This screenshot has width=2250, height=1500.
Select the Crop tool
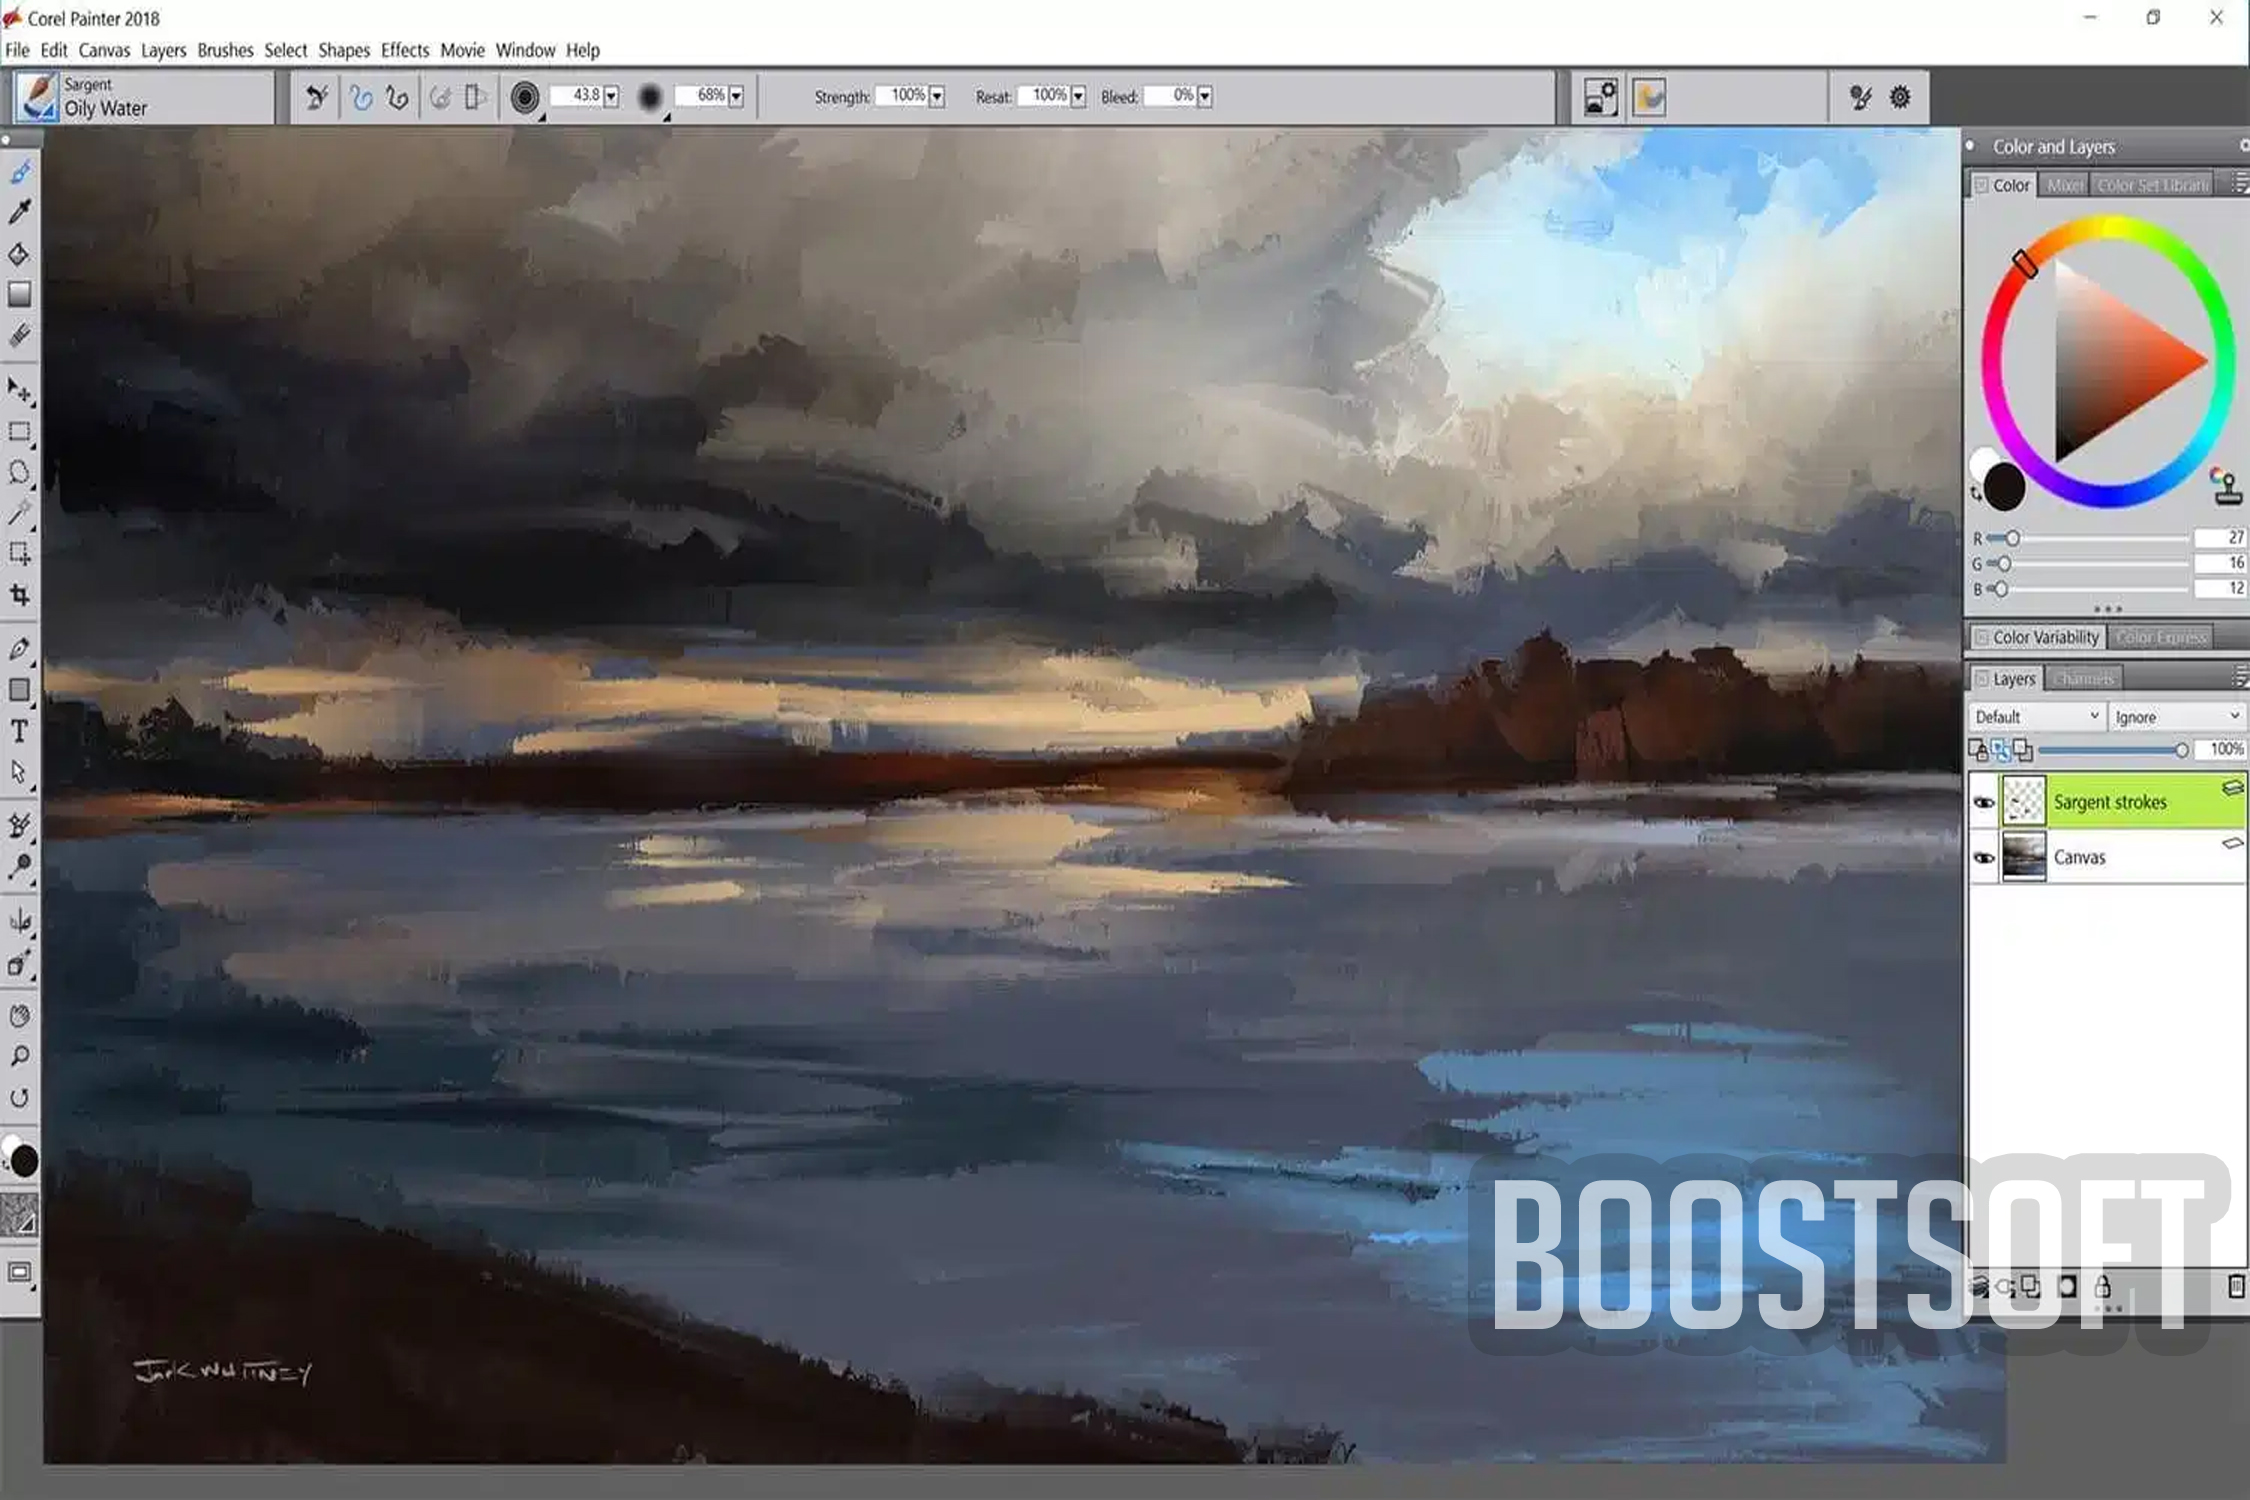pos(20,595)
